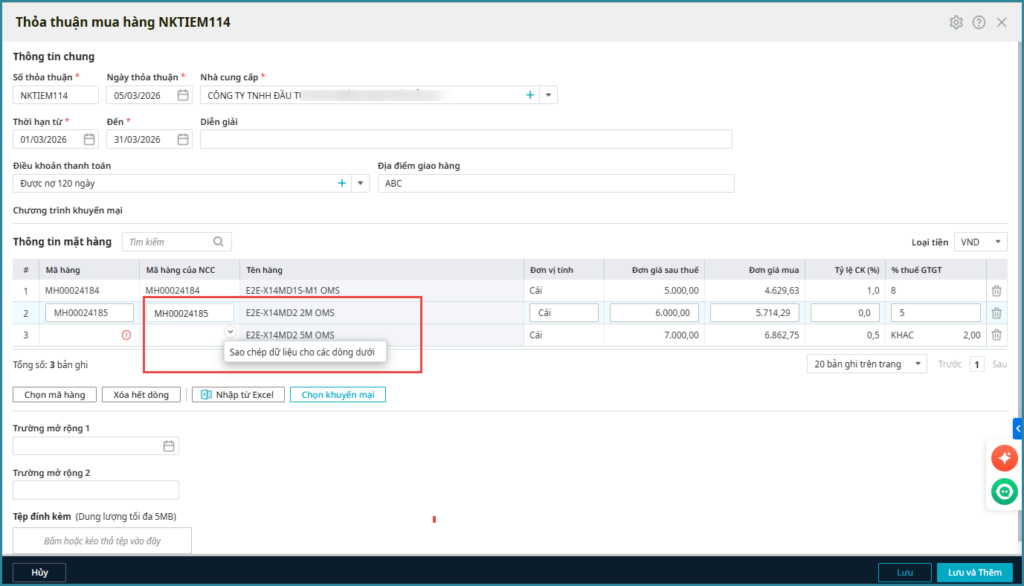Click Nhập từ Excel button
The image size is (1024, 586).
(x=237, y=395)
